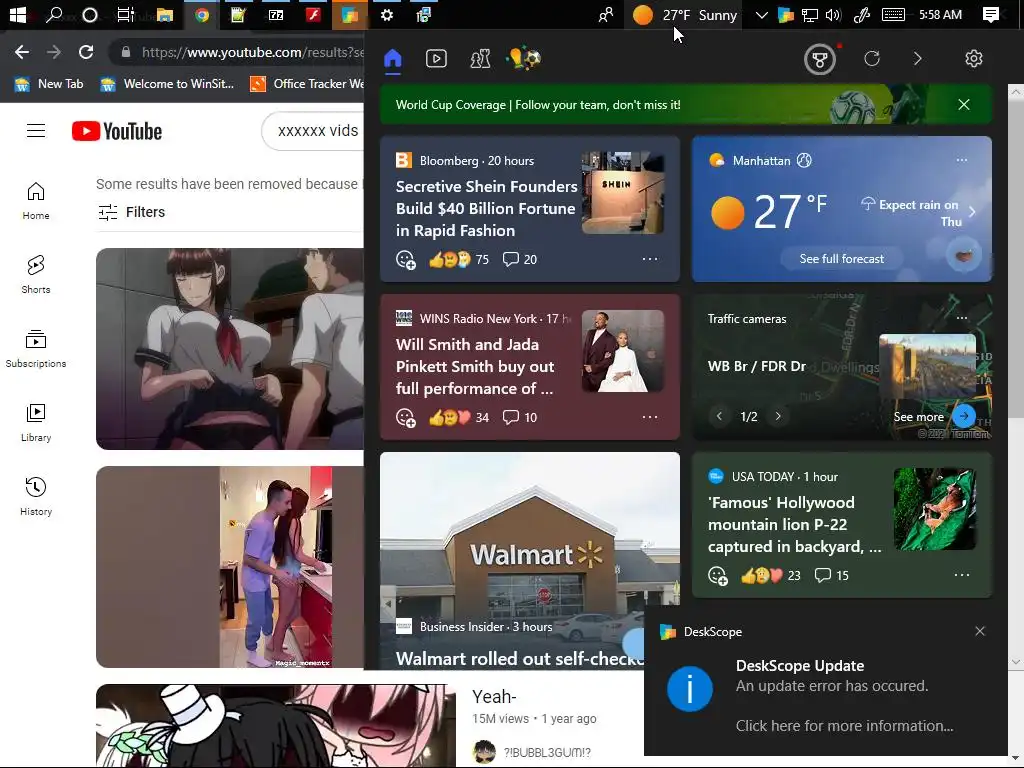Open the widget rewards trophy badge
The width and height of the screenshot is (1024, 768).
click(820, 59)
